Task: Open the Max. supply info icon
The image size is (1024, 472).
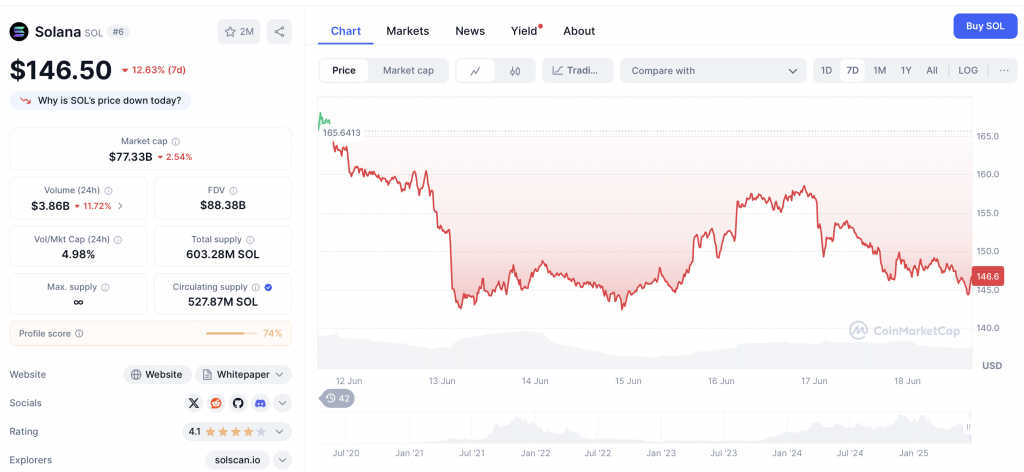Action: tap(105, 287)
